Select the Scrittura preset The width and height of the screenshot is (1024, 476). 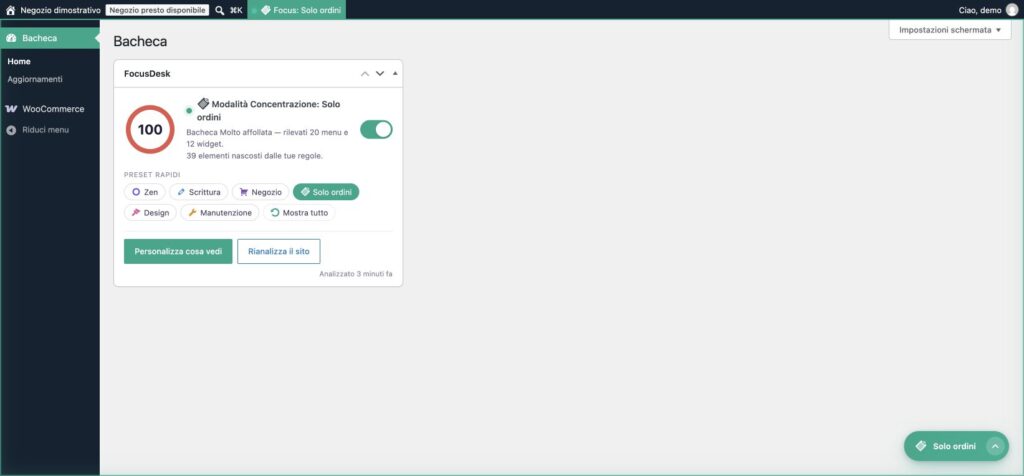[x=199, y=192]
